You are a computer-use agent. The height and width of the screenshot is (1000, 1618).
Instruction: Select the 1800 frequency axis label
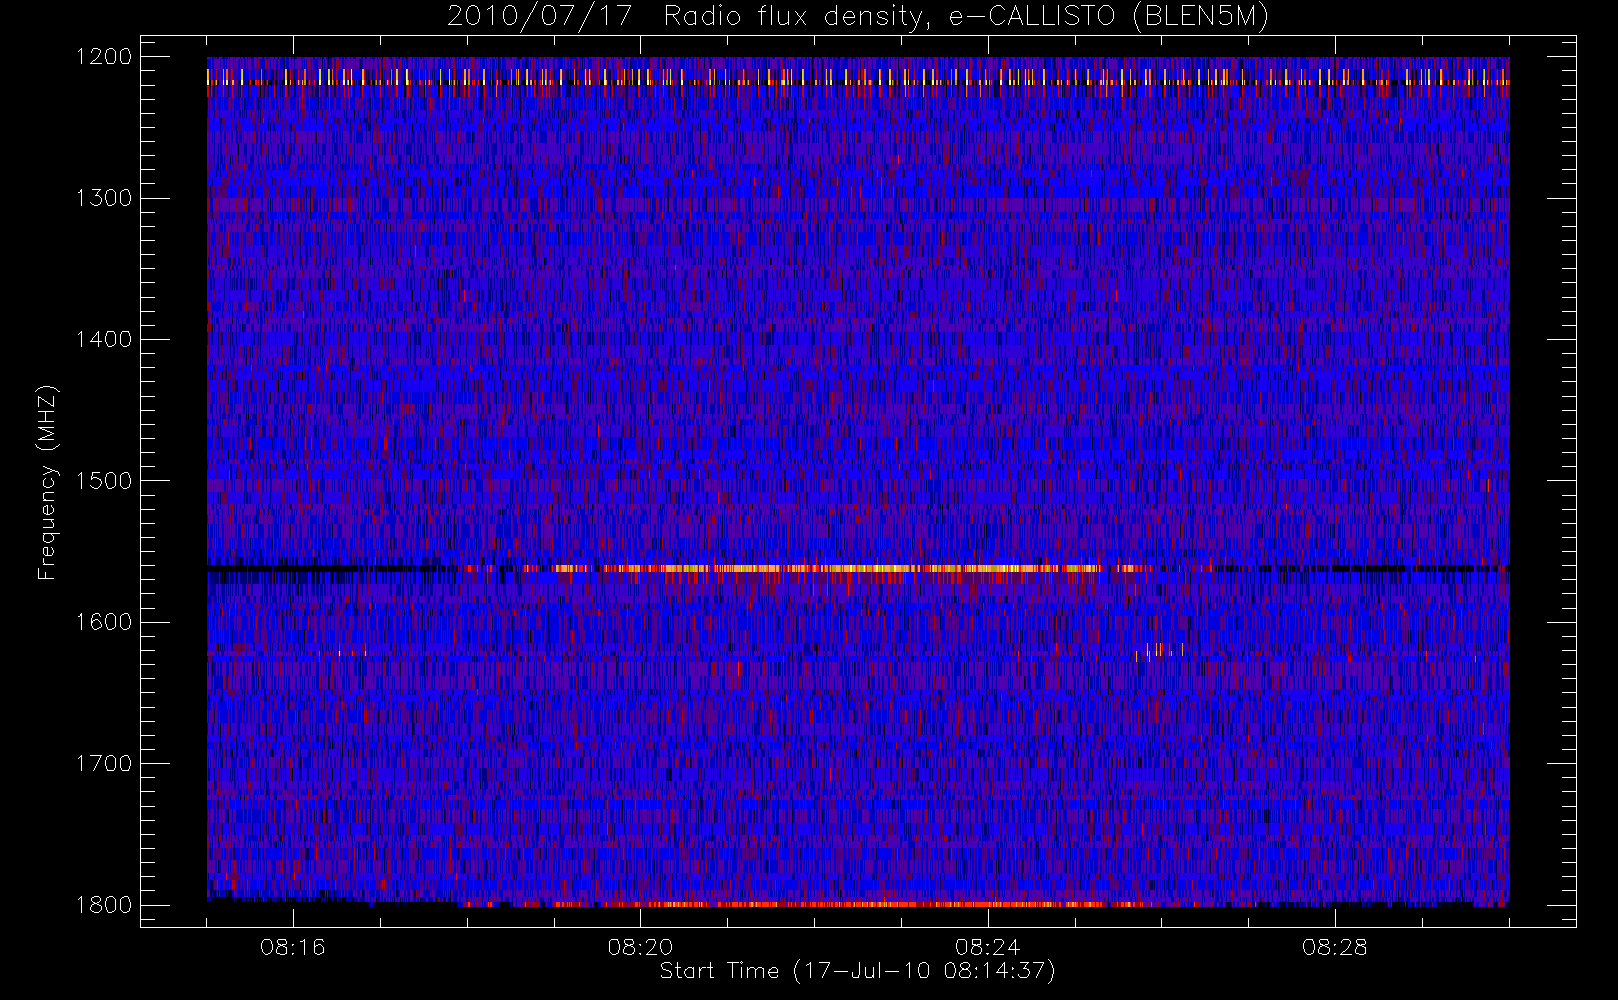104,905
